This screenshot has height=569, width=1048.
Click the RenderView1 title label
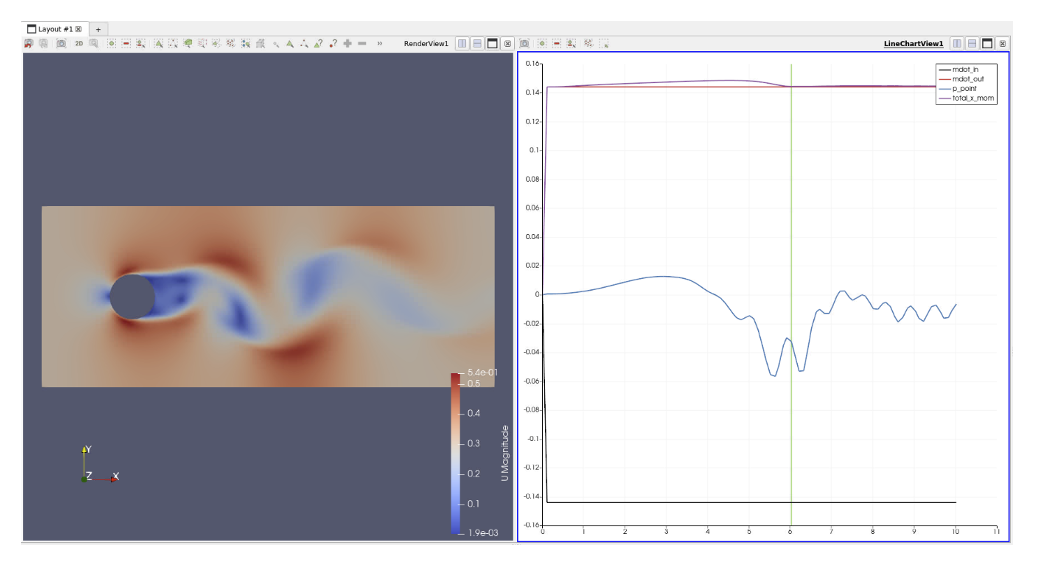[x=425, y=44]
